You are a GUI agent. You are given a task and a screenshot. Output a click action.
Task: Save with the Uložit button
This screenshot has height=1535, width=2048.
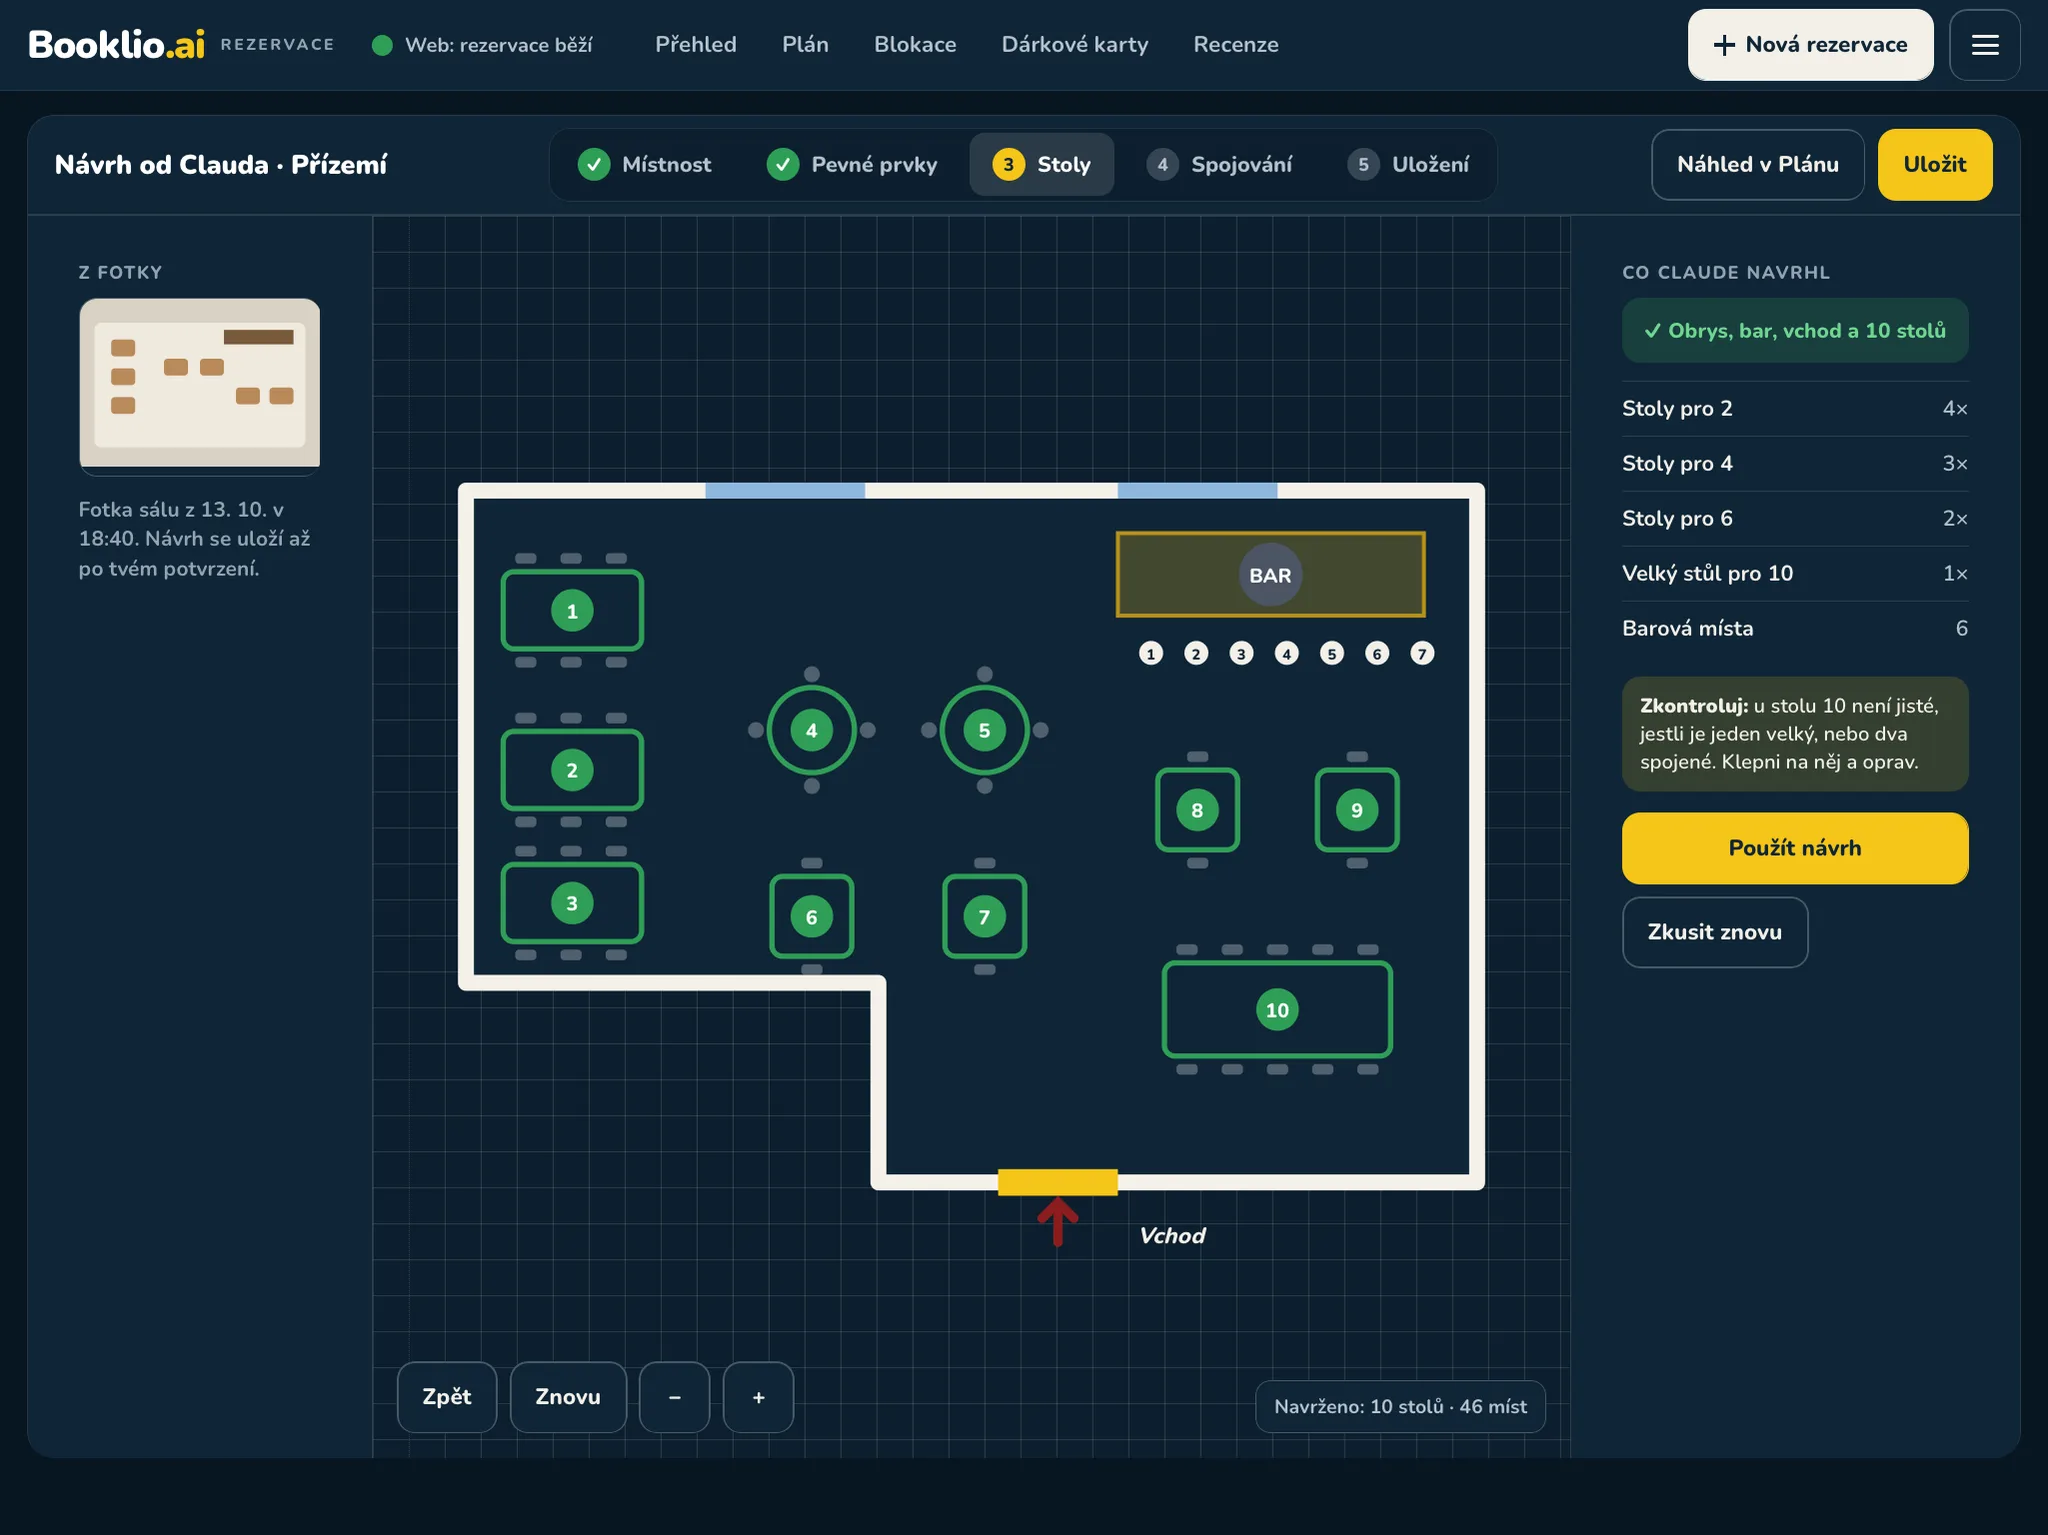click(x=1935, y=165)
